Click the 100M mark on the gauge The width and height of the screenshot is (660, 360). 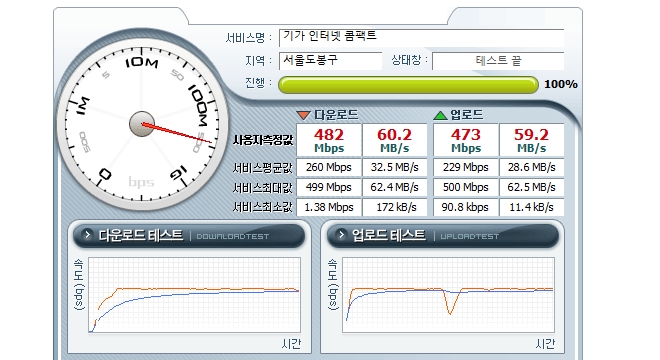pos(198,106)
